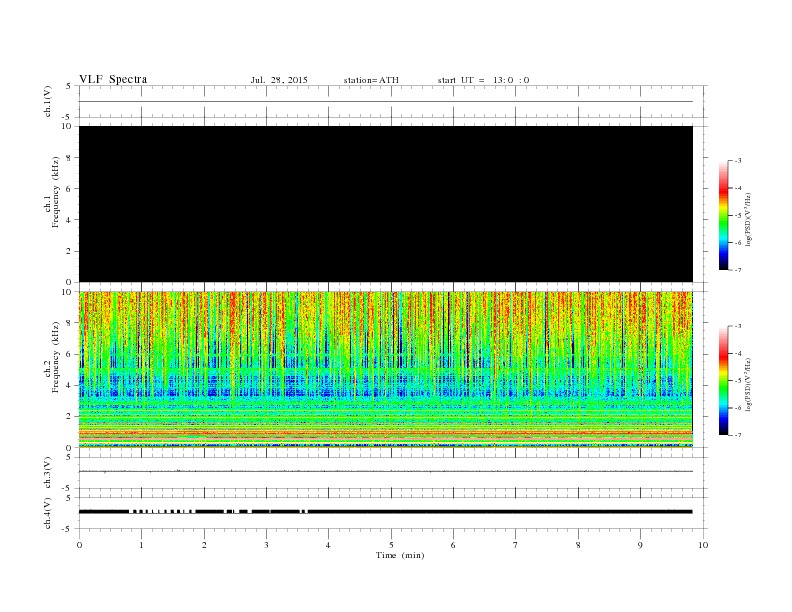Click the 'VLF Spectra' title text
Viewport: 792px width, 612px height.
(113, 79)
